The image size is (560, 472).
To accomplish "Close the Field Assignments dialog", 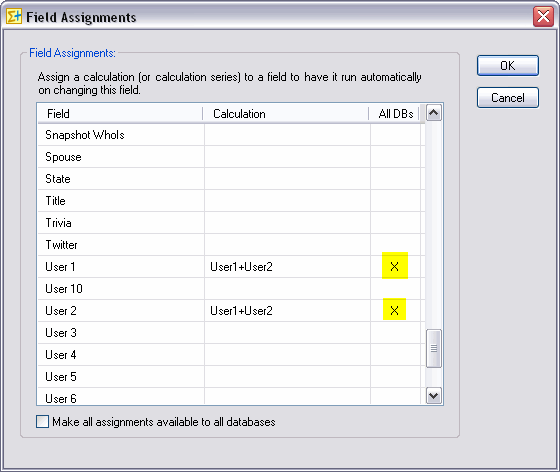I will [543, 16].
